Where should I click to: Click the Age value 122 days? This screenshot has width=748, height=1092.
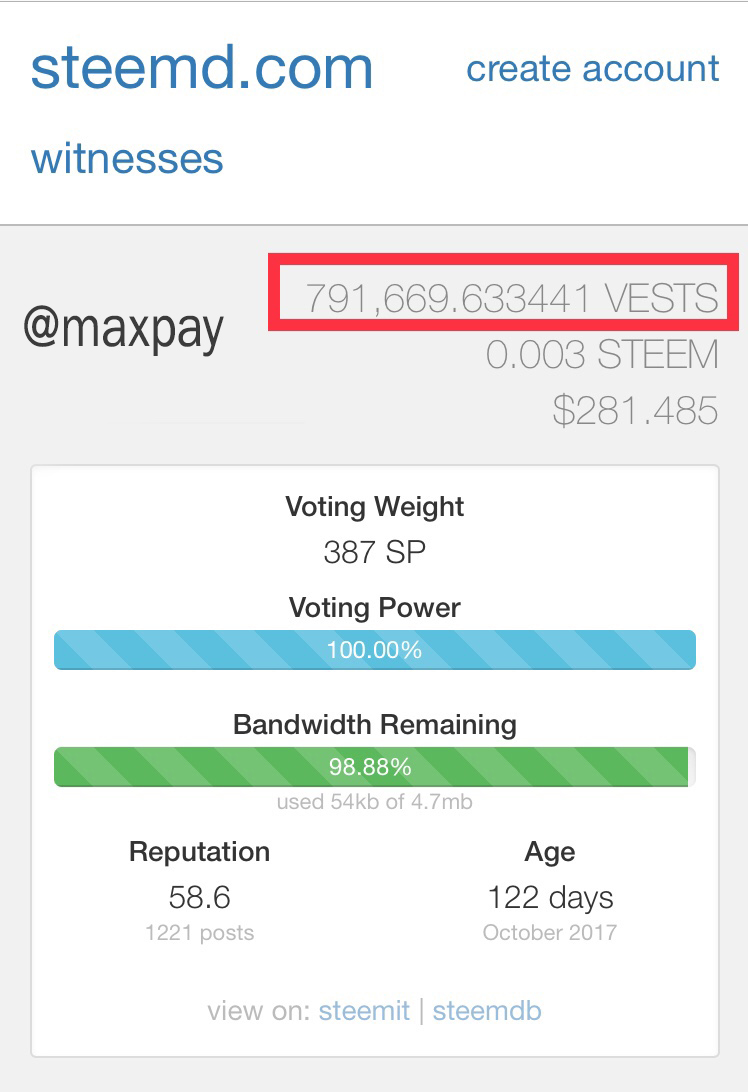tap(550, 898)
